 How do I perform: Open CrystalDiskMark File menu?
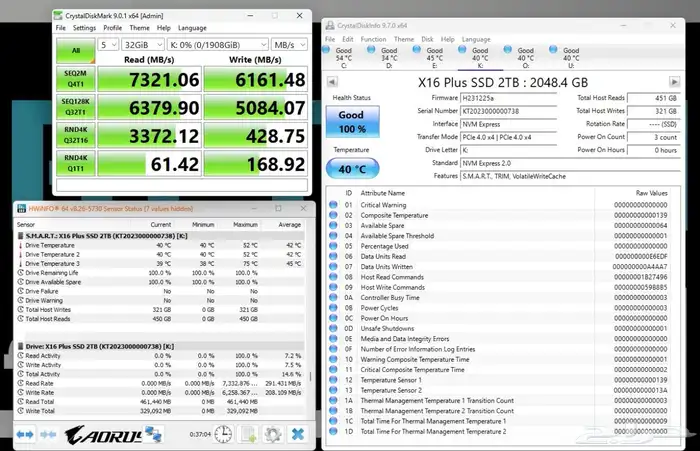click(x=61, y=28)
